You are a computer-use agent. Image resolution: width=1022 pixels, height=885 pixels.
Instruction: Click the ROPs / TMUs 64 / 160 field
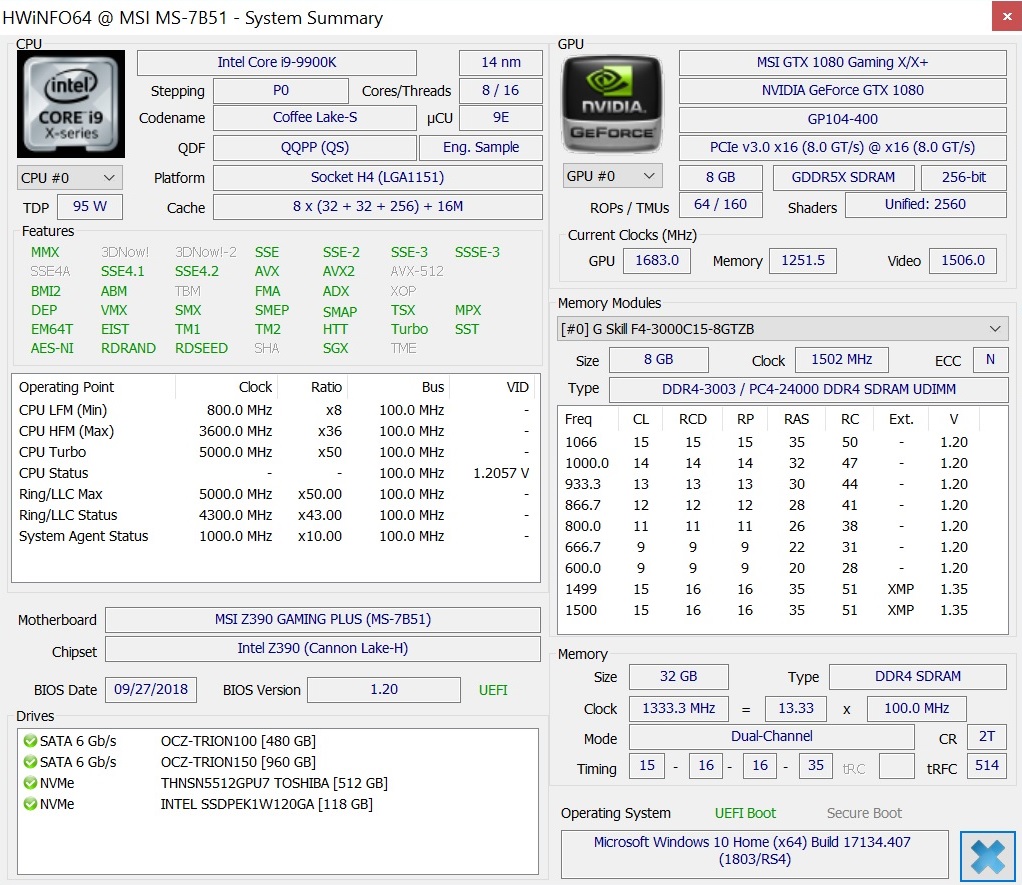720,205
